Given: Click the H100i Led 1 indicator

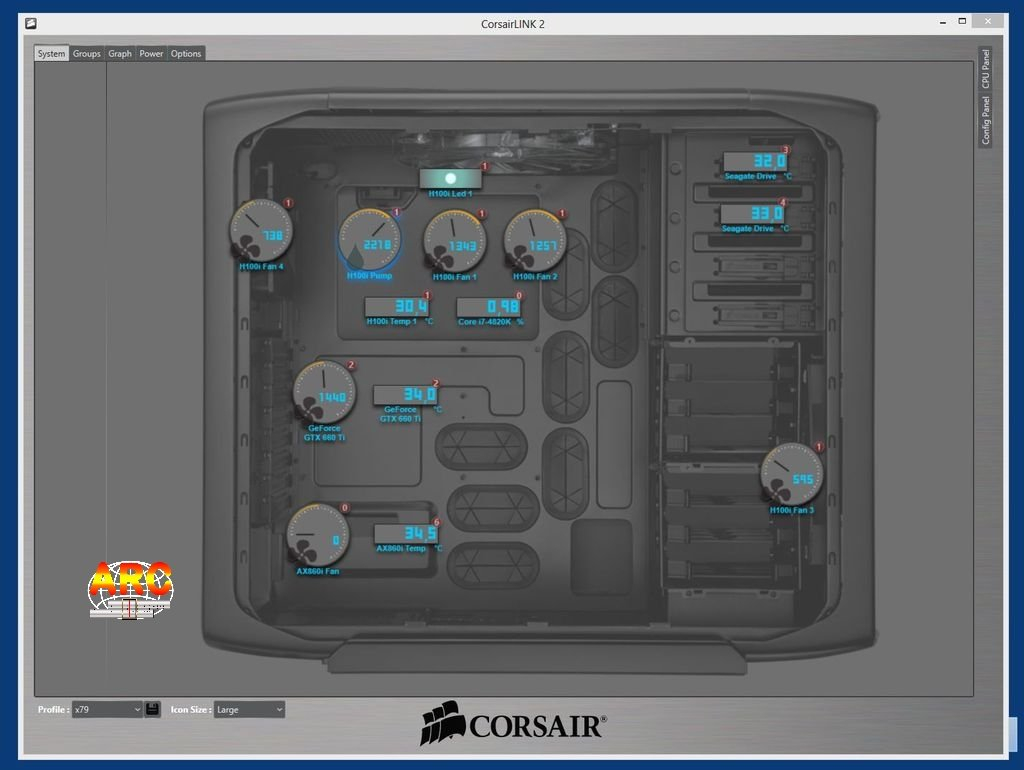Looking at the screenshot, I should coord(450,178).
